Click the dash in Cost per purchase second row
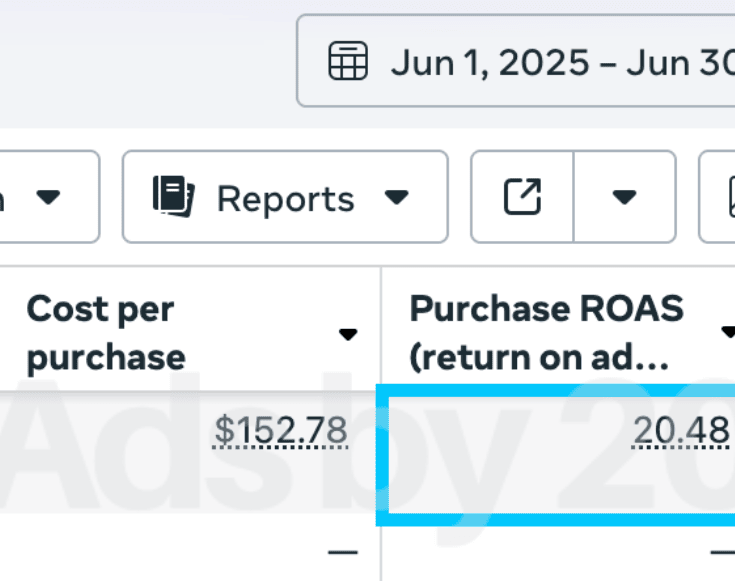The image size is (735, 581). coord(342,552)
